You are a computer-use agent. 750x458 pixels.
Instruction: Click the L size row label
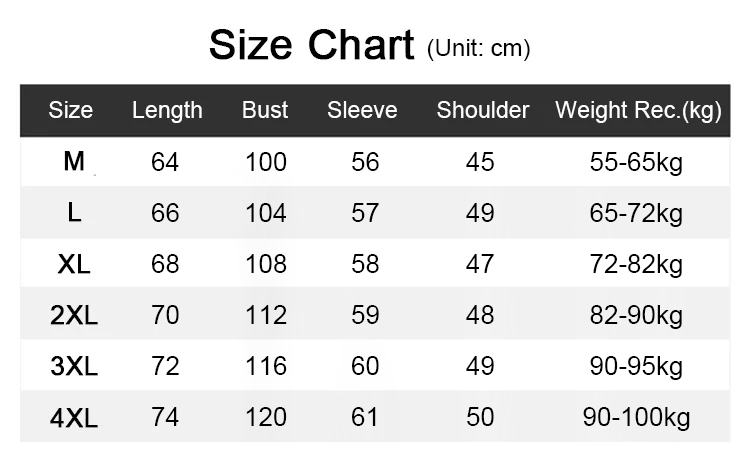click(x=74, y=212)
